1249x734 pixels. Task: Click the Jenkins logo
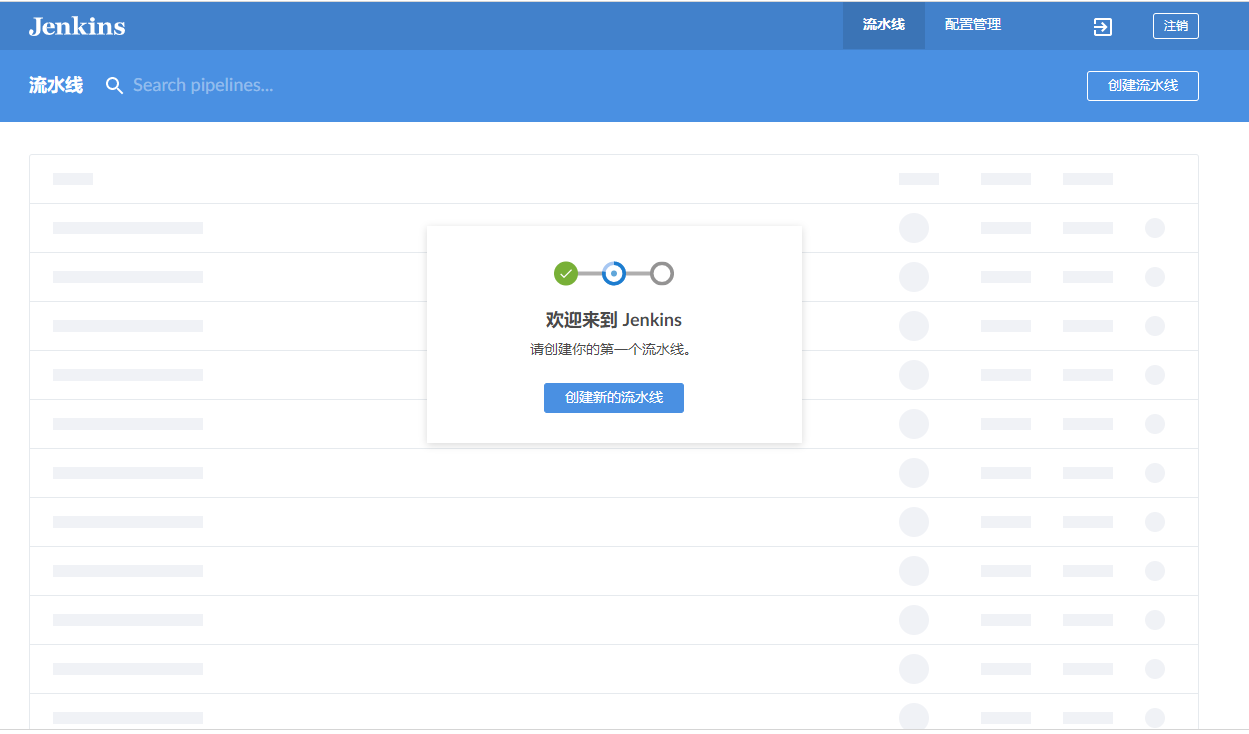77,26
